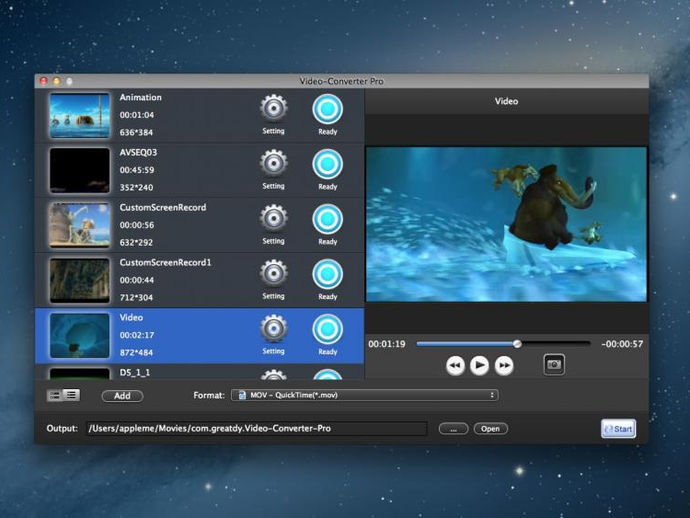Screen dimensions: 690x518
Task: Click the video preview frame
Action: click(506, 224)
